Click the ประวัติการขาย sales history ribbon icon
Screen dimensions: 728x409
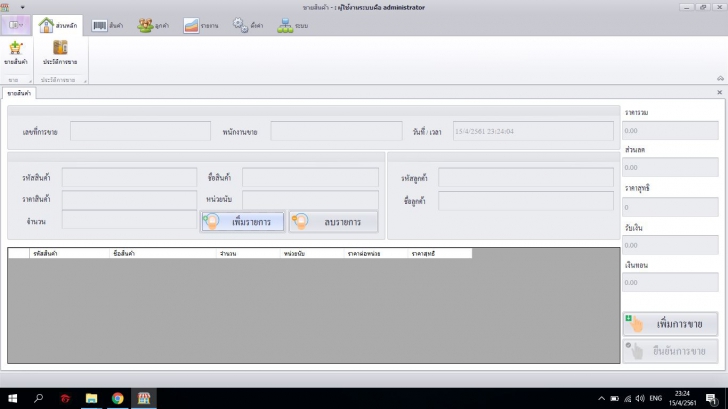tap(60, 53)
